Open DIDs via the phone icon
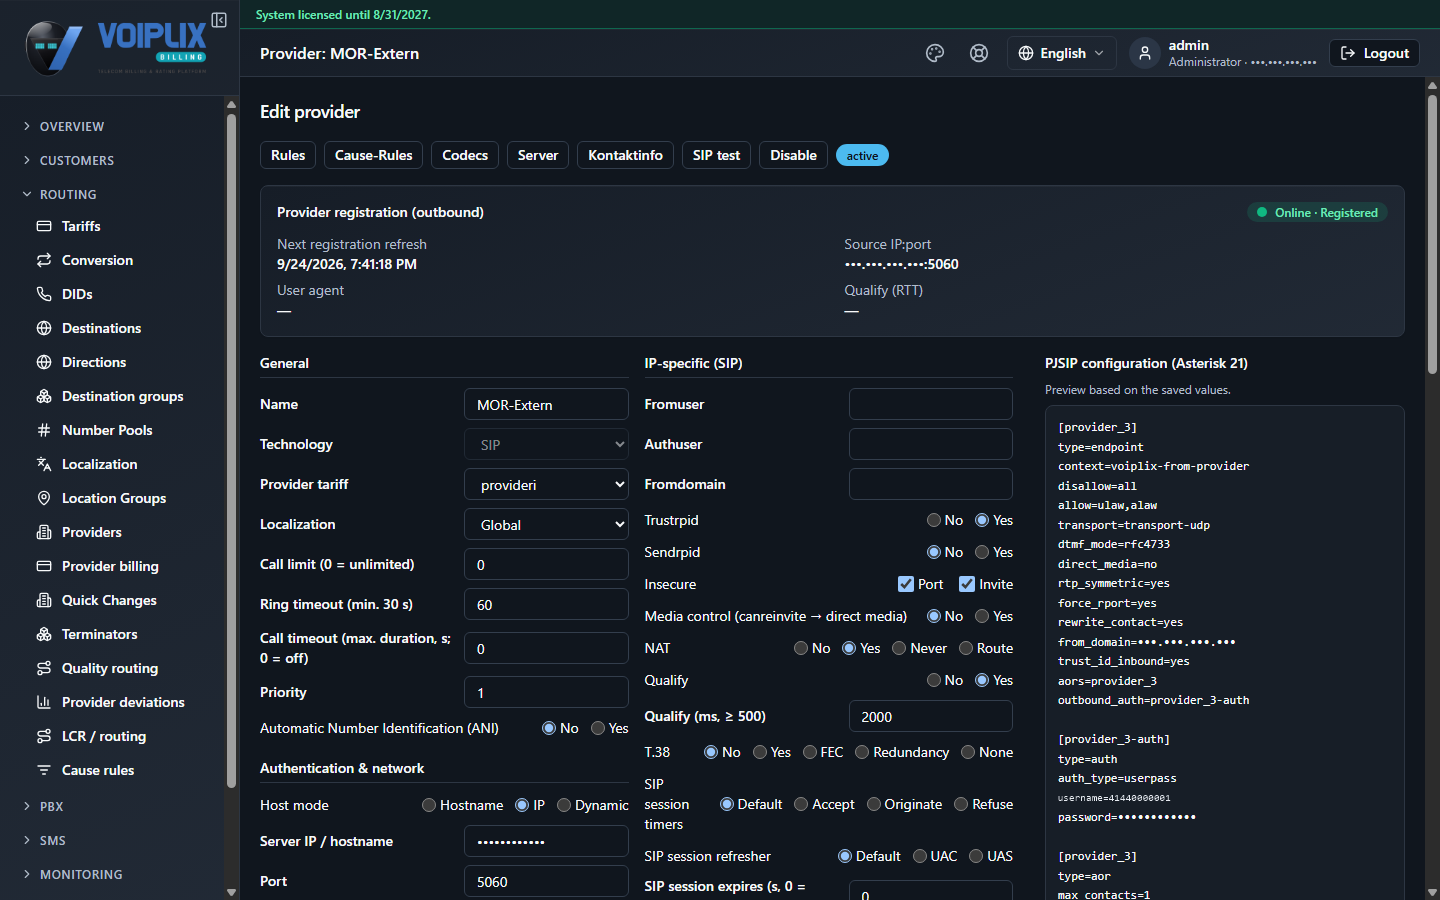The image size is (1440, 900). pyautogui.click(x=44, y=294)
